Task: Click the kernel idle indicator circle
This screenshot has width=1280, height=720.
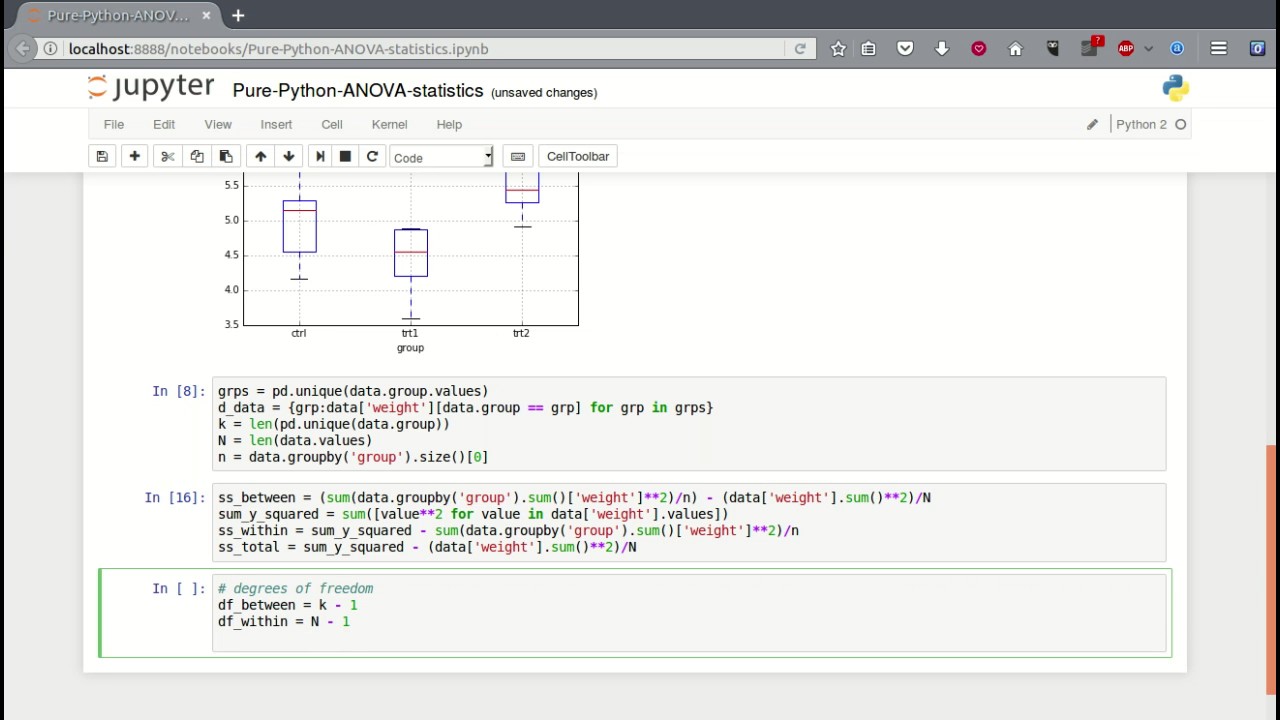Action: point(1180,124)
